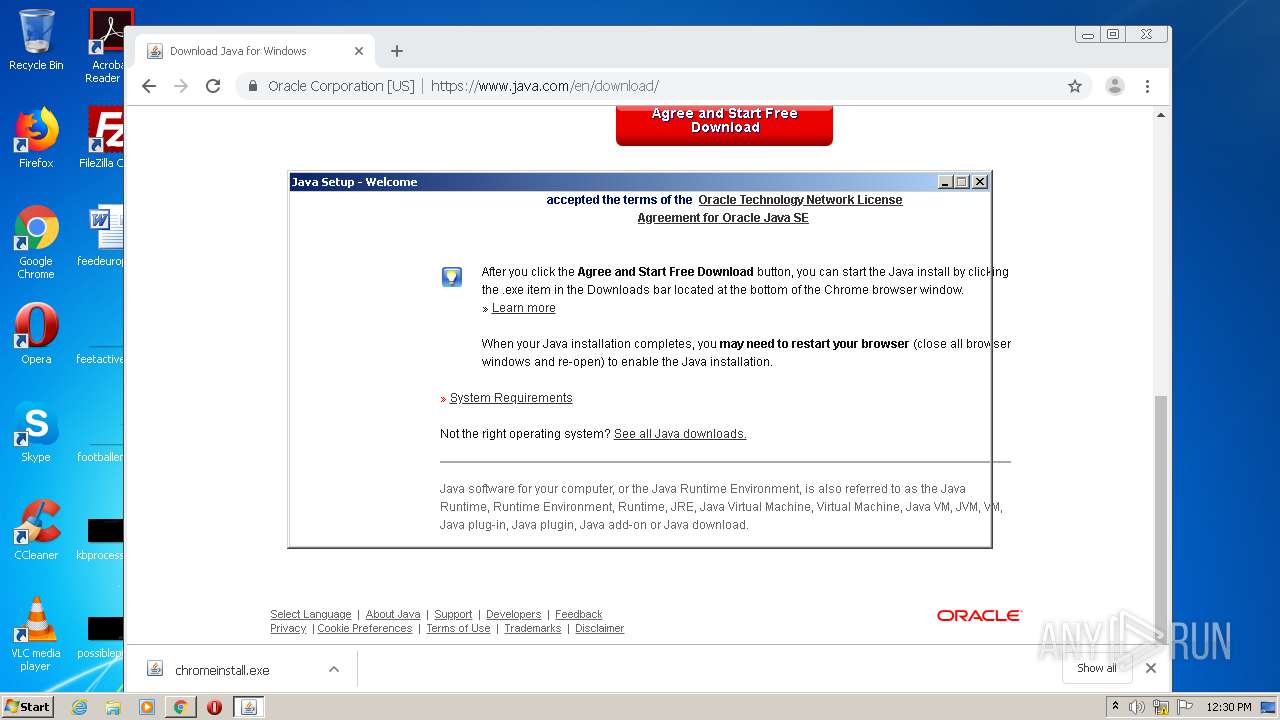Screen dimensions: 1280x720
Task: Open a new Chrome tab
Action: (397, 51)
